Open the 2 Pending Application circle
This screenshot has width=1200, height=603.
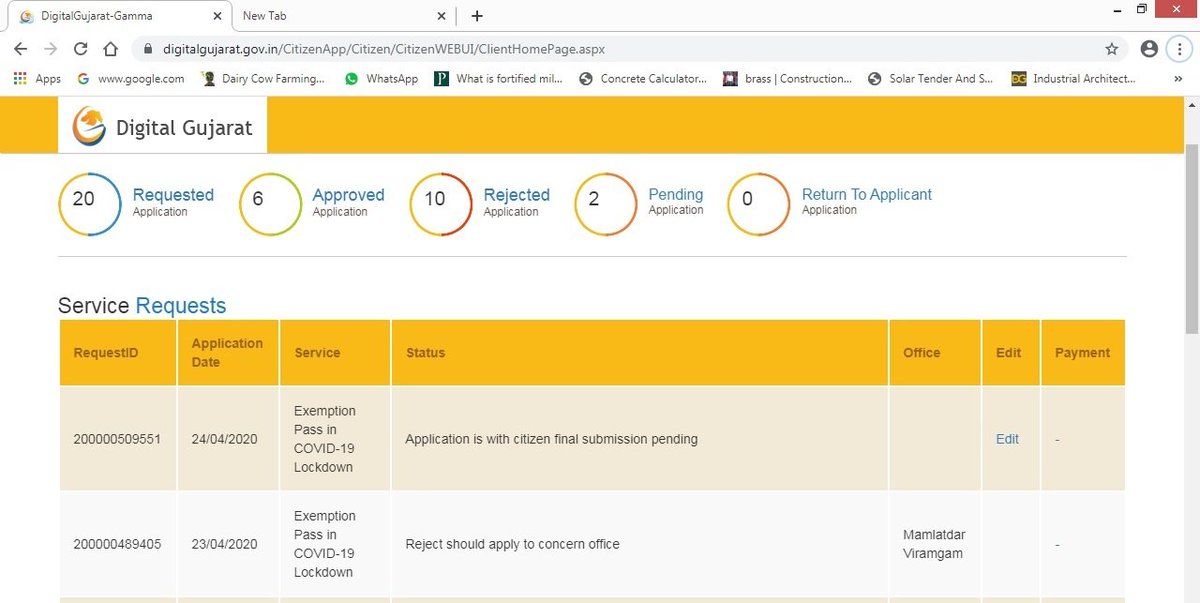coord(605,204)
